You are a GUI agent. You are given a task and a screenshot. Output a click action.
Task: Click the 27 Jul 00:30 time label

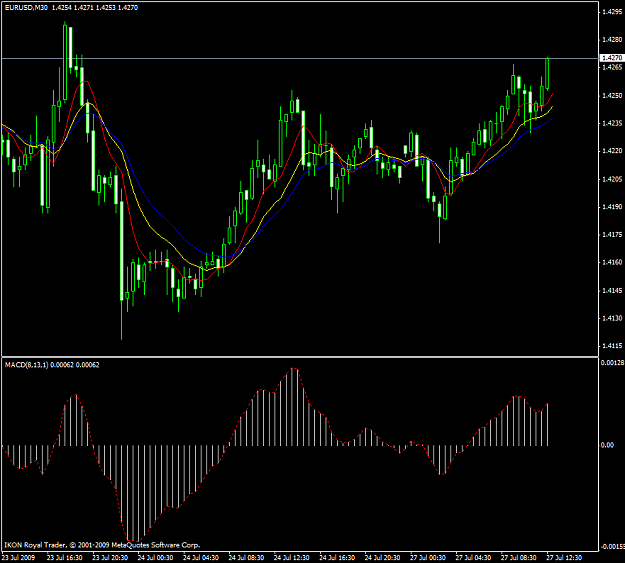click(x=428, y=557)
